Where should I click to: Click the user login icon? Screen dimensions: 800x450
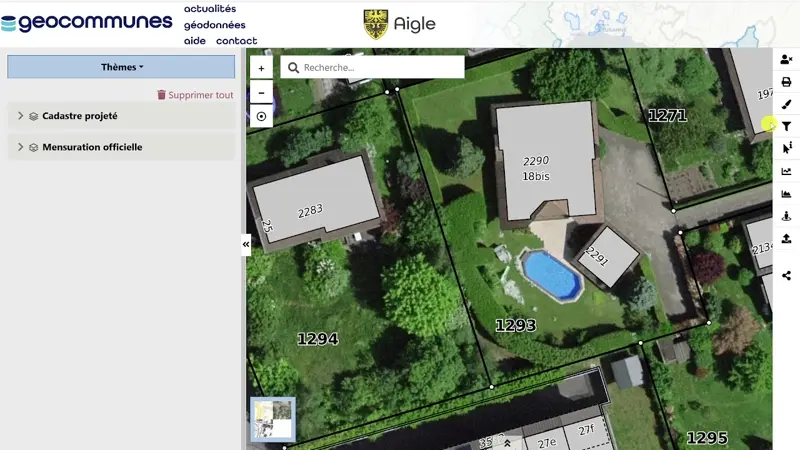coord(786,60)
